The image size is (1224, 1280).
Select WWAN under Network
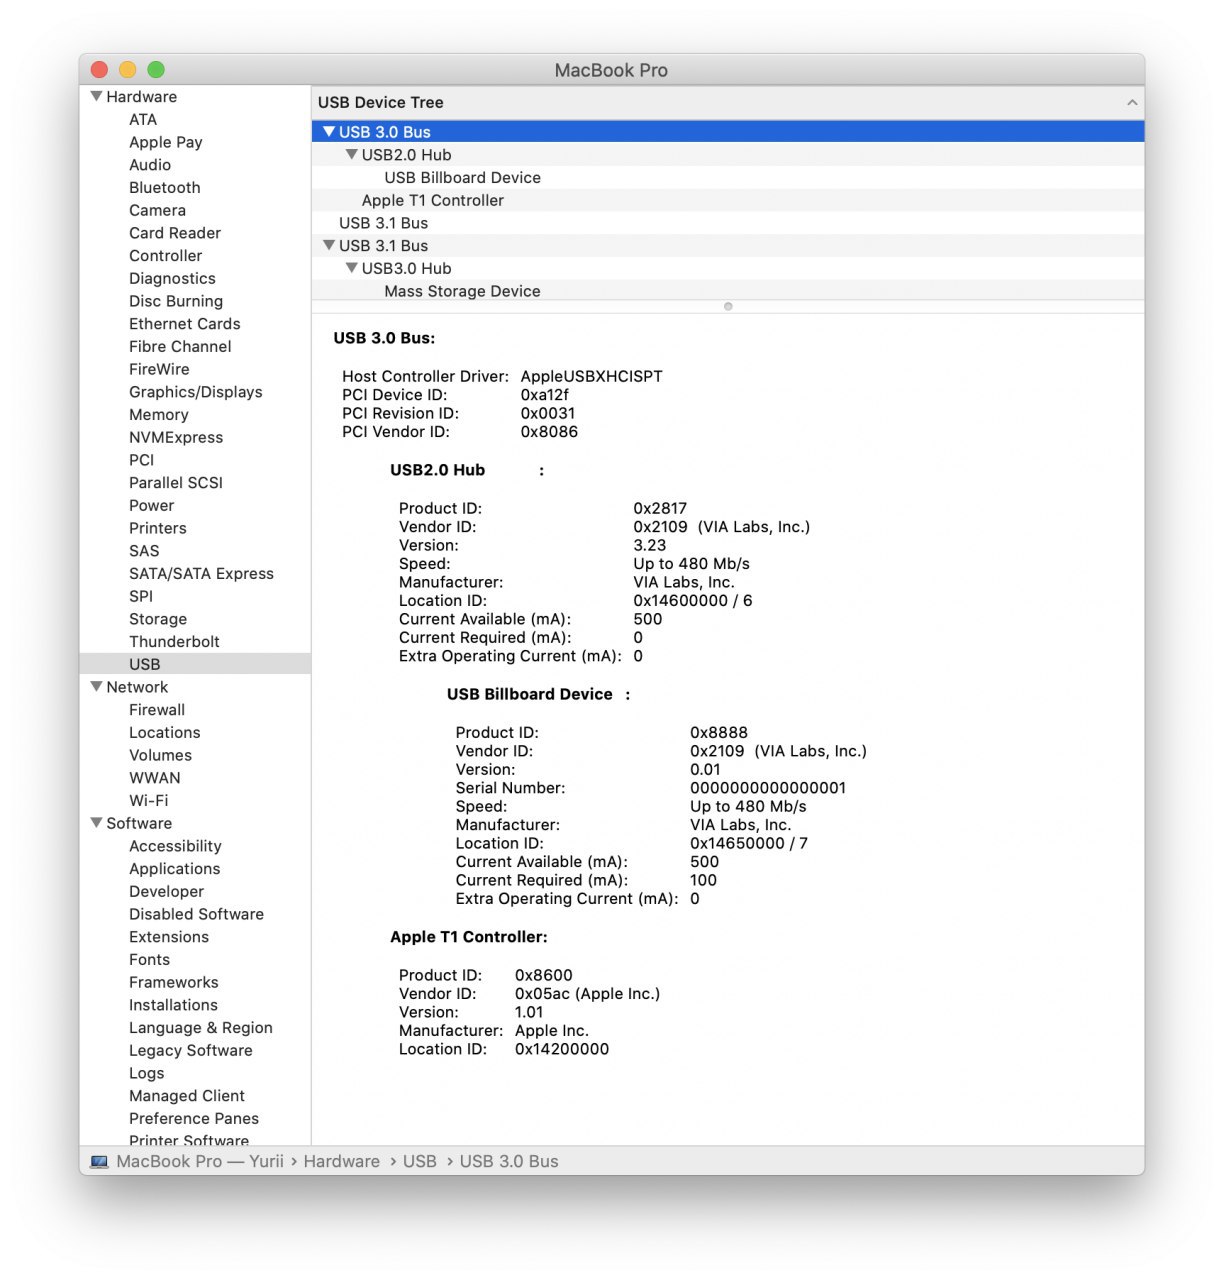coord(155,778)
